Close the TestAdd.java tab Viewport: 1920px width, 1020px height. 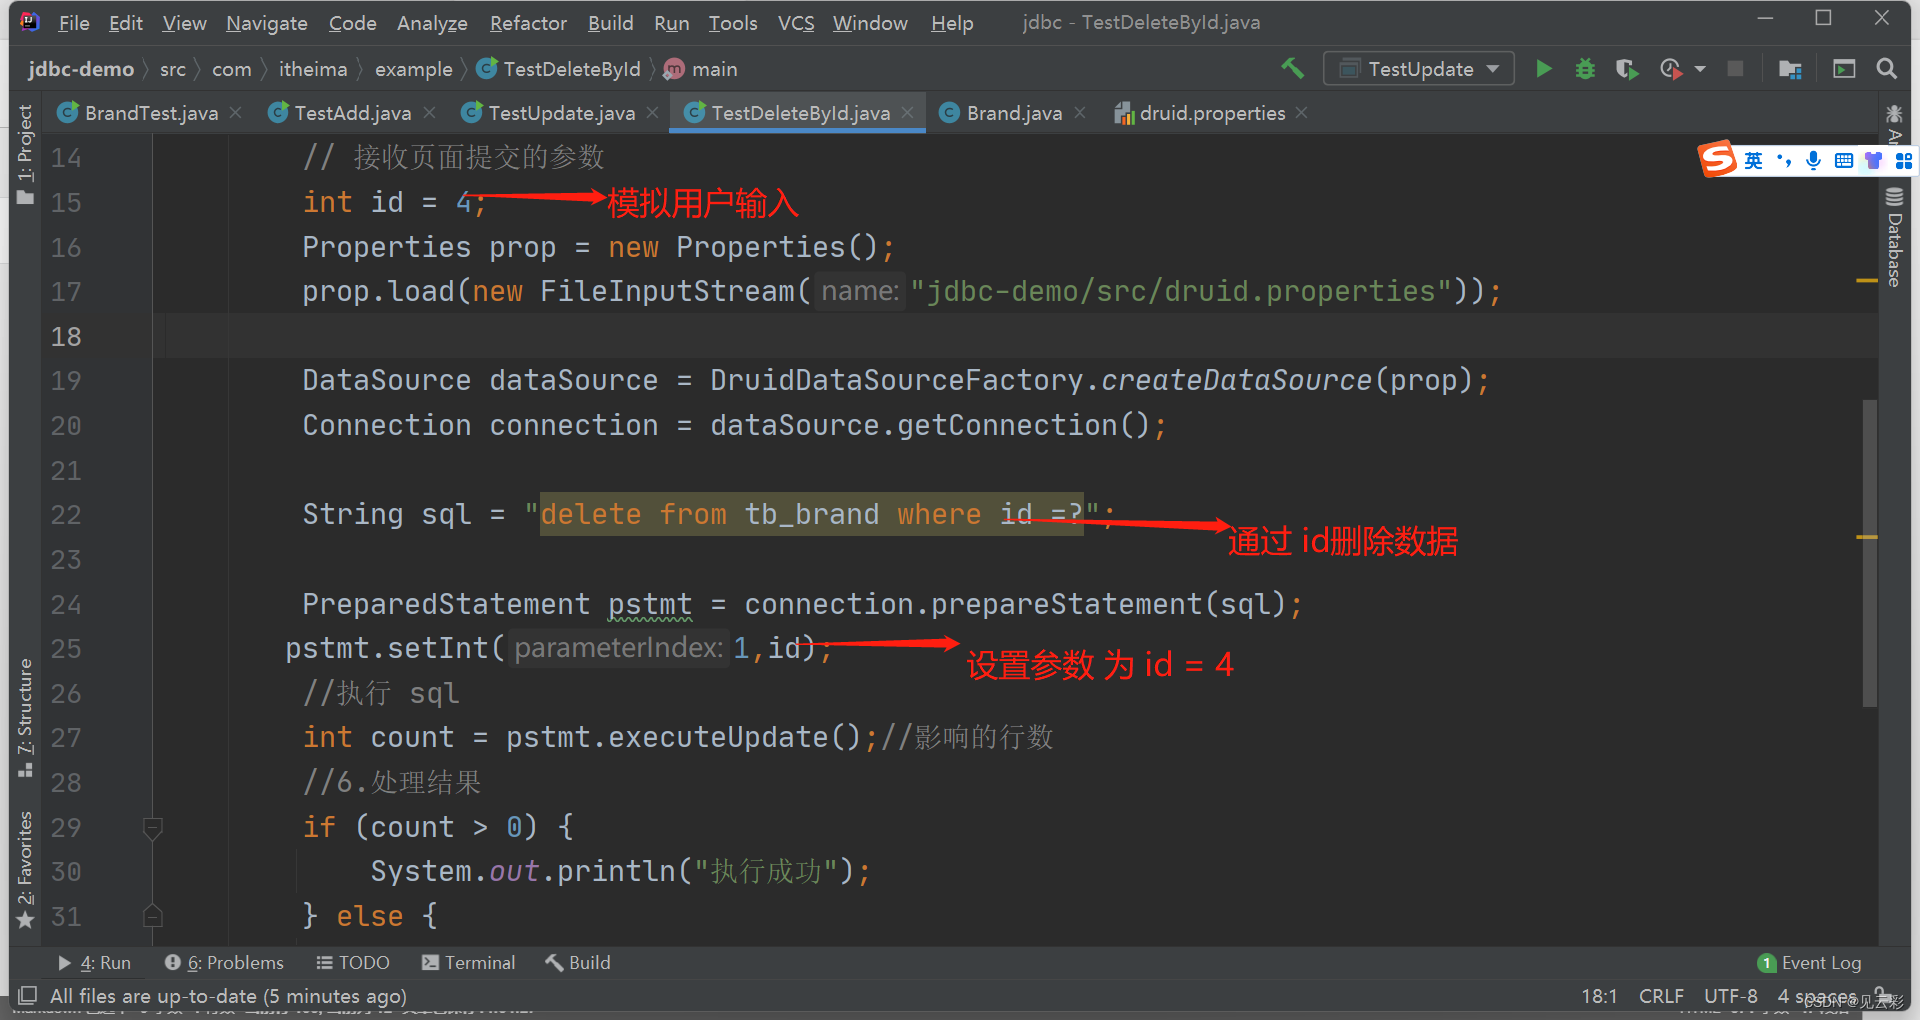[x=429, y=113]
